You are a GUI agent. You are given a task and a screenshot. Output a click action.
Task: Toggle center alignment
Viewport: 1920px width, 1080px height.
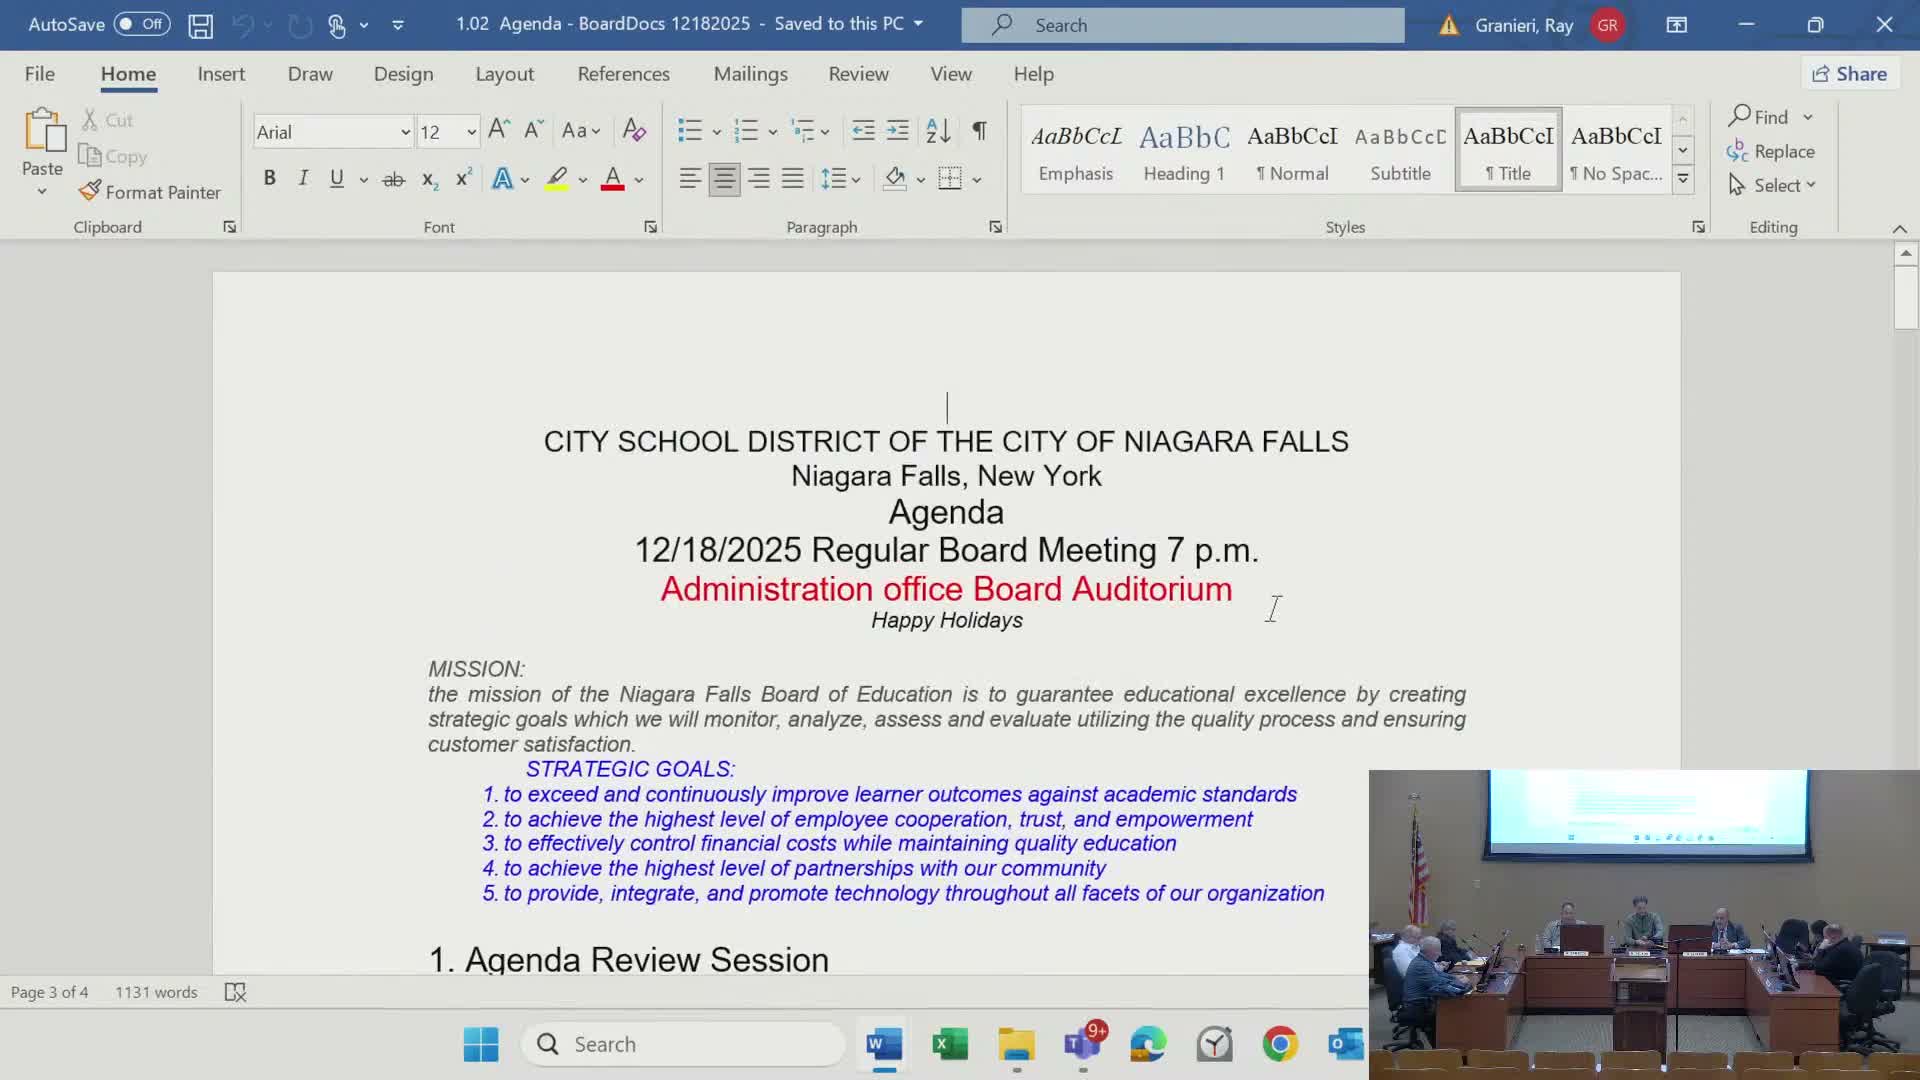724,178
